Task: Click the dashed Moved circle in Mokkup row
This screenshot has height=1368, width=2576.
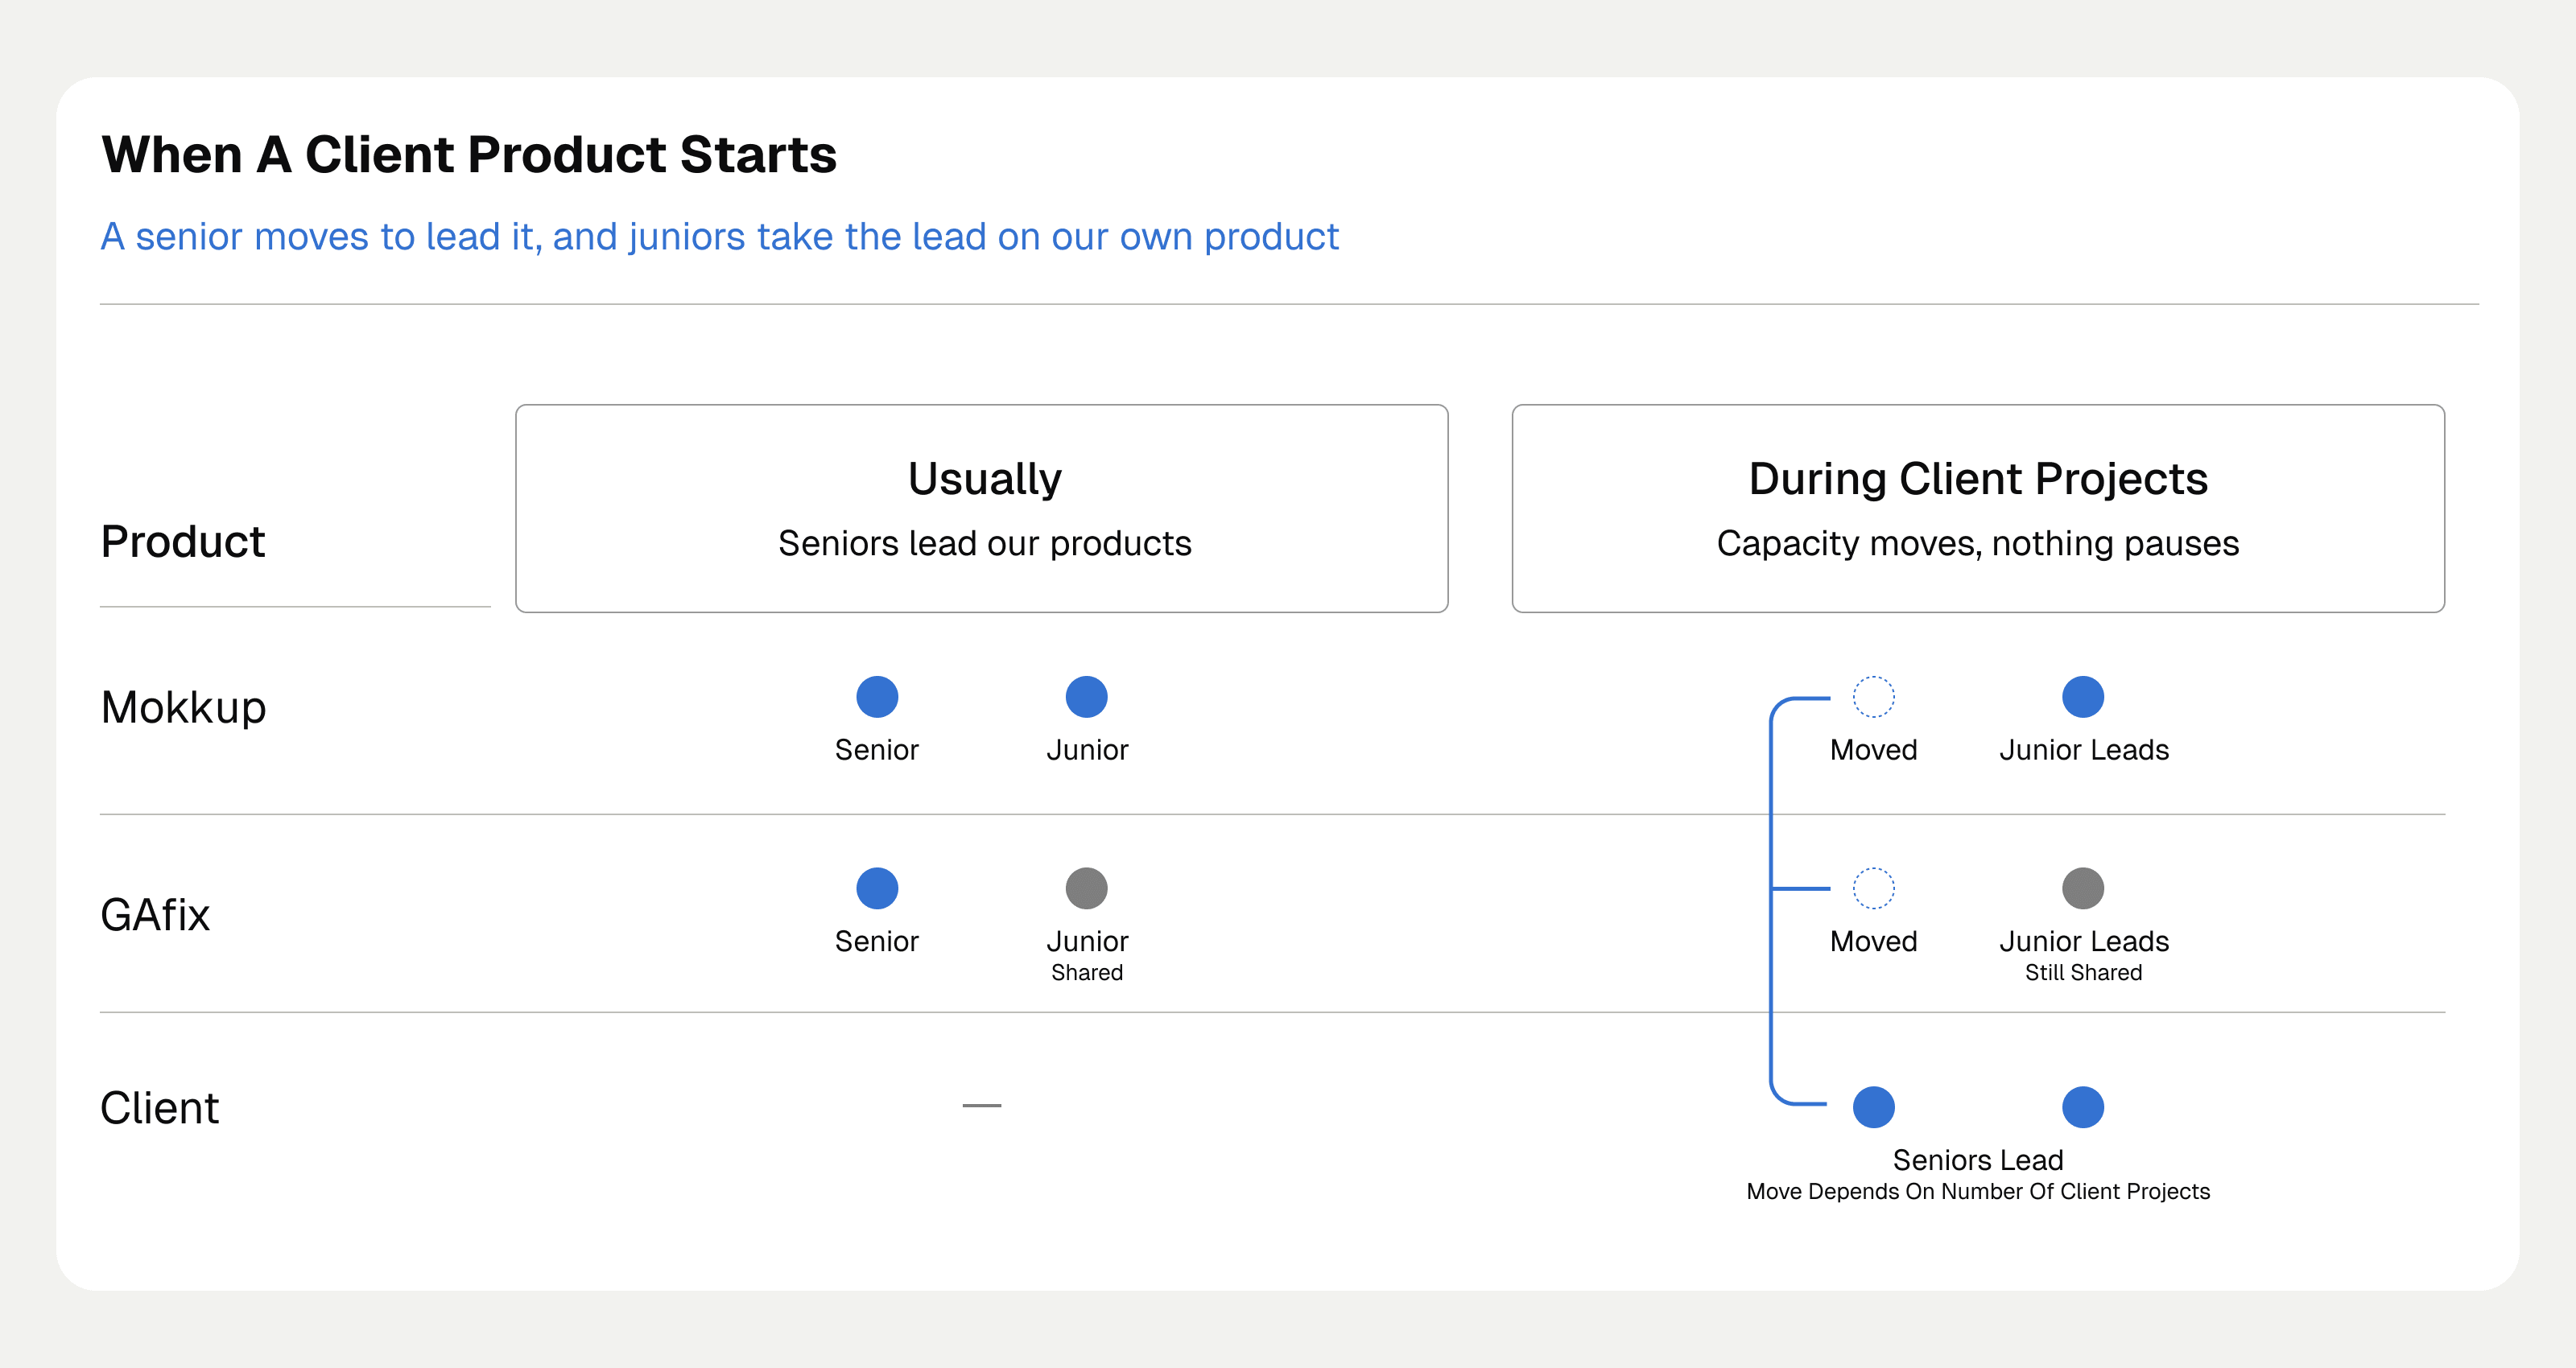Action: pos(1873,697)
